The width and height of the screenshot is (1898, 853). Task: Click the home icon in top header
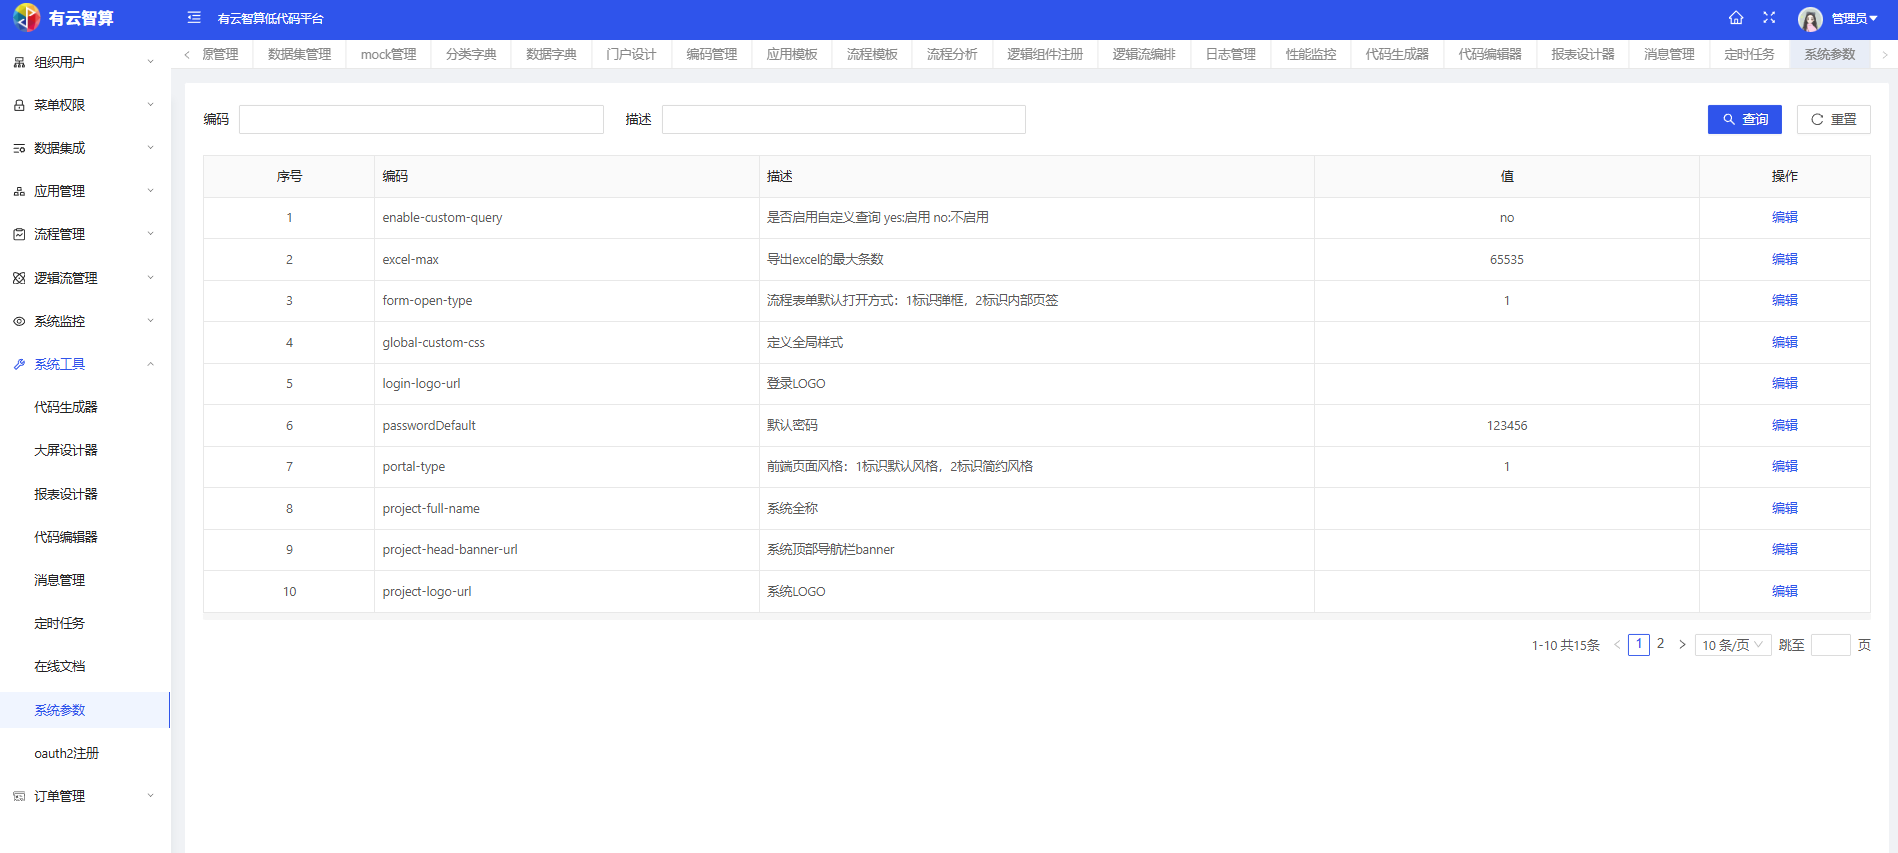click(x=1736, y=18)
